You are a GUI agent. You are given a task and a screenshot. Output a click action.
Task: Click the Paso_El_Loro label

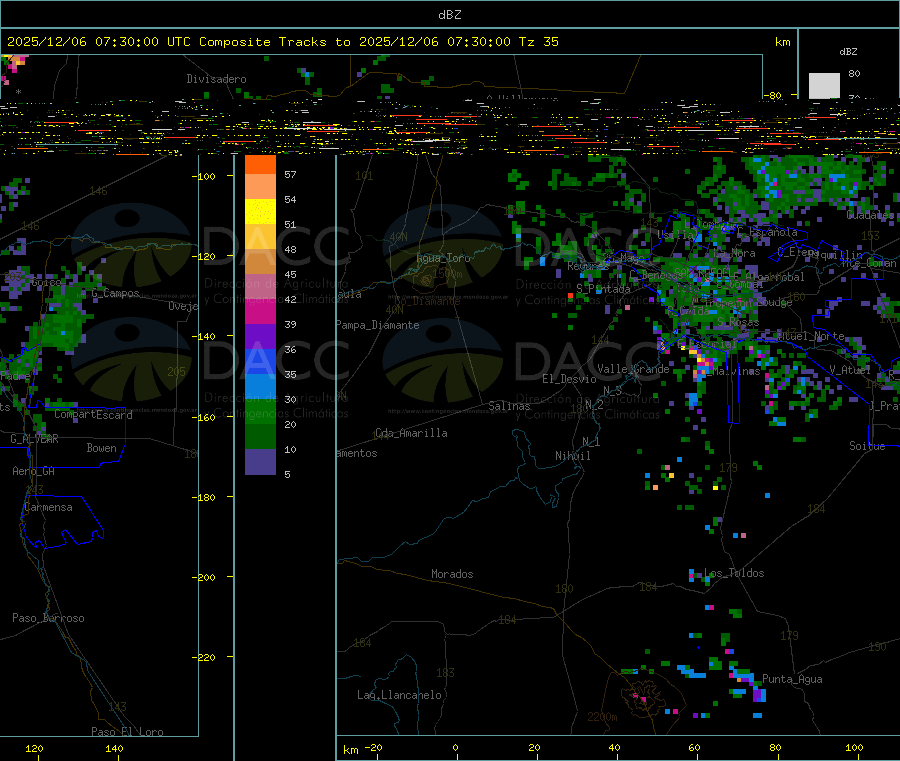(127, 732)
